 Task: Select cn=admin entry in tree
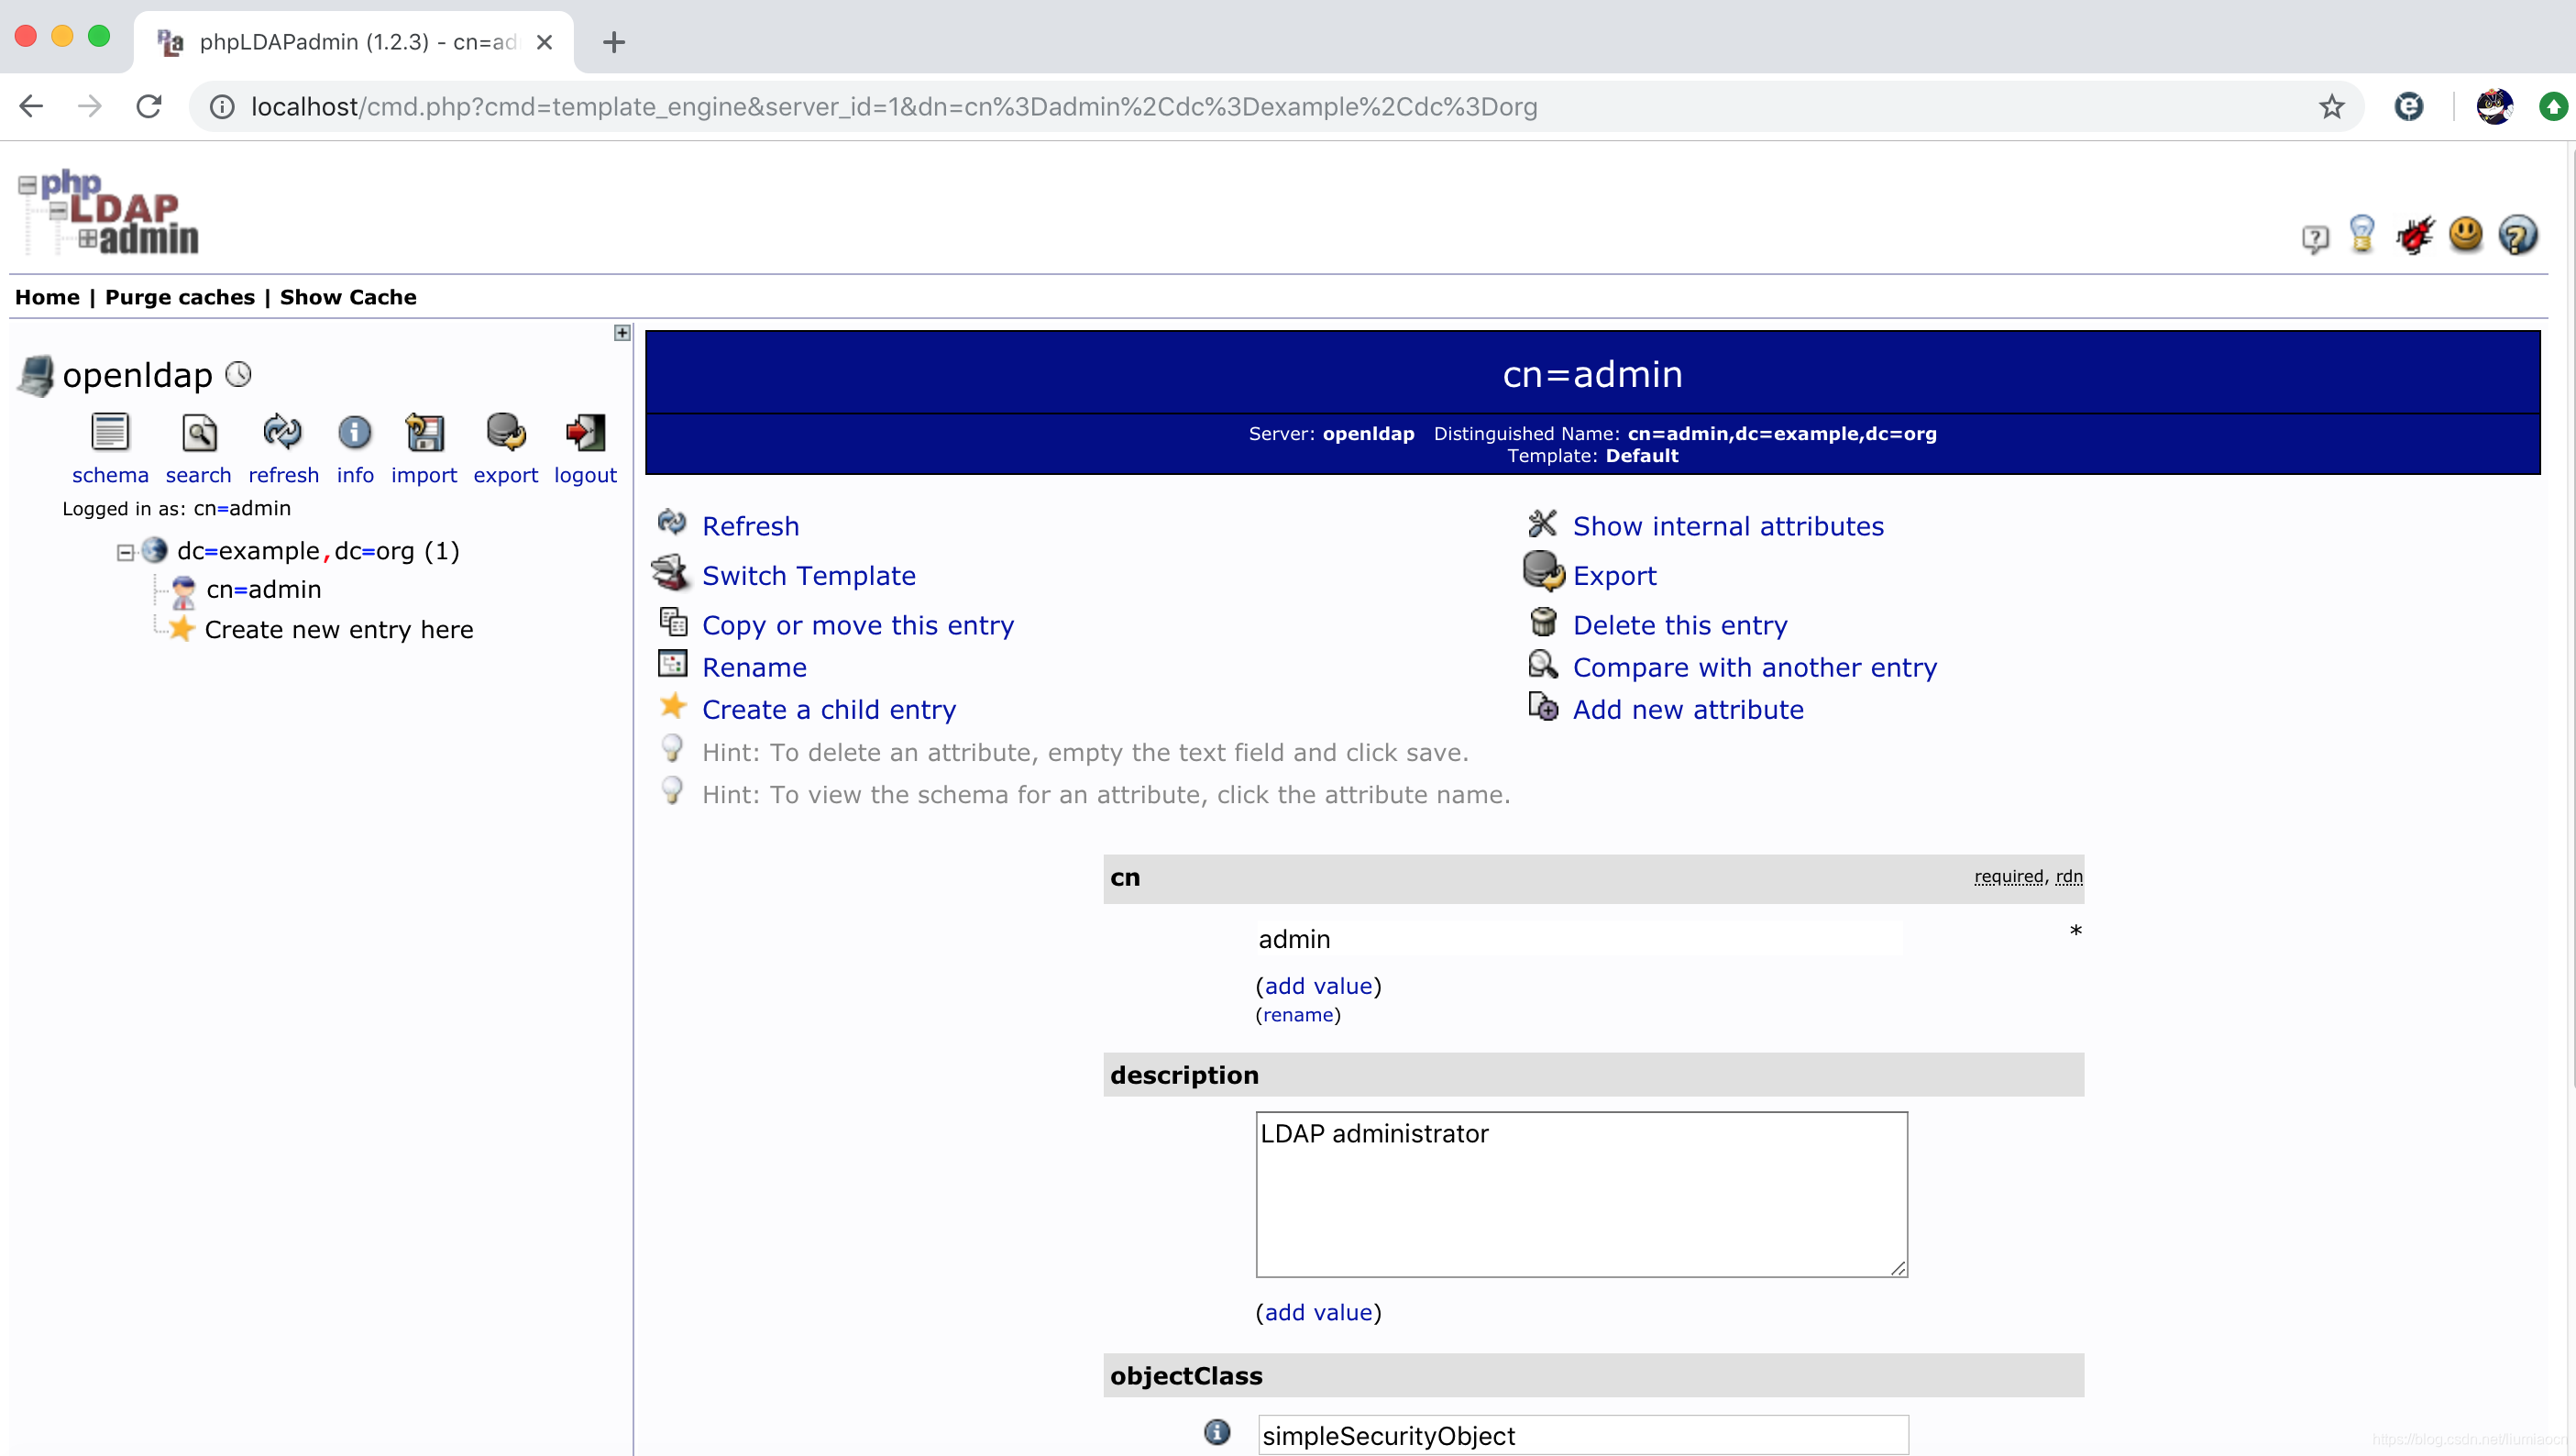(262, 588)
